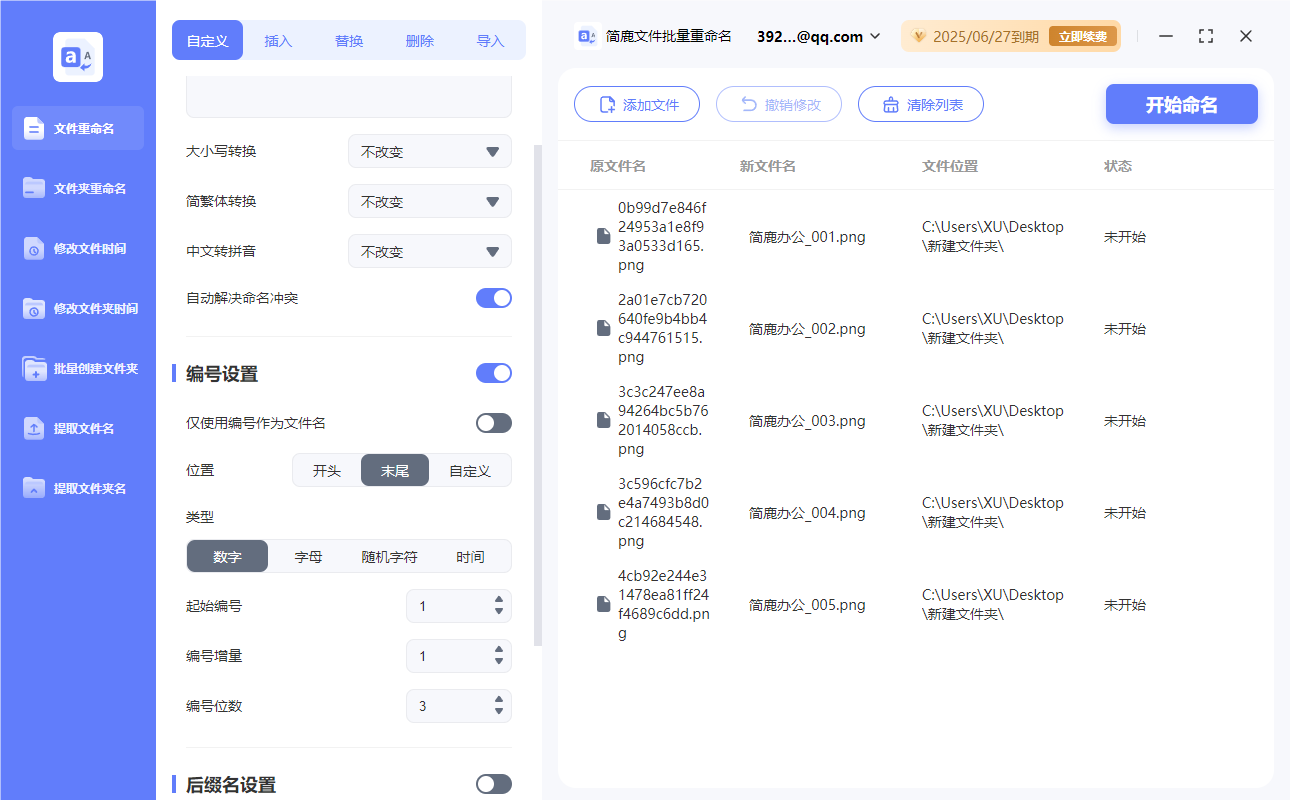Select the 修改文件时间 tool
1290x800 pixels.
point(77,248)
